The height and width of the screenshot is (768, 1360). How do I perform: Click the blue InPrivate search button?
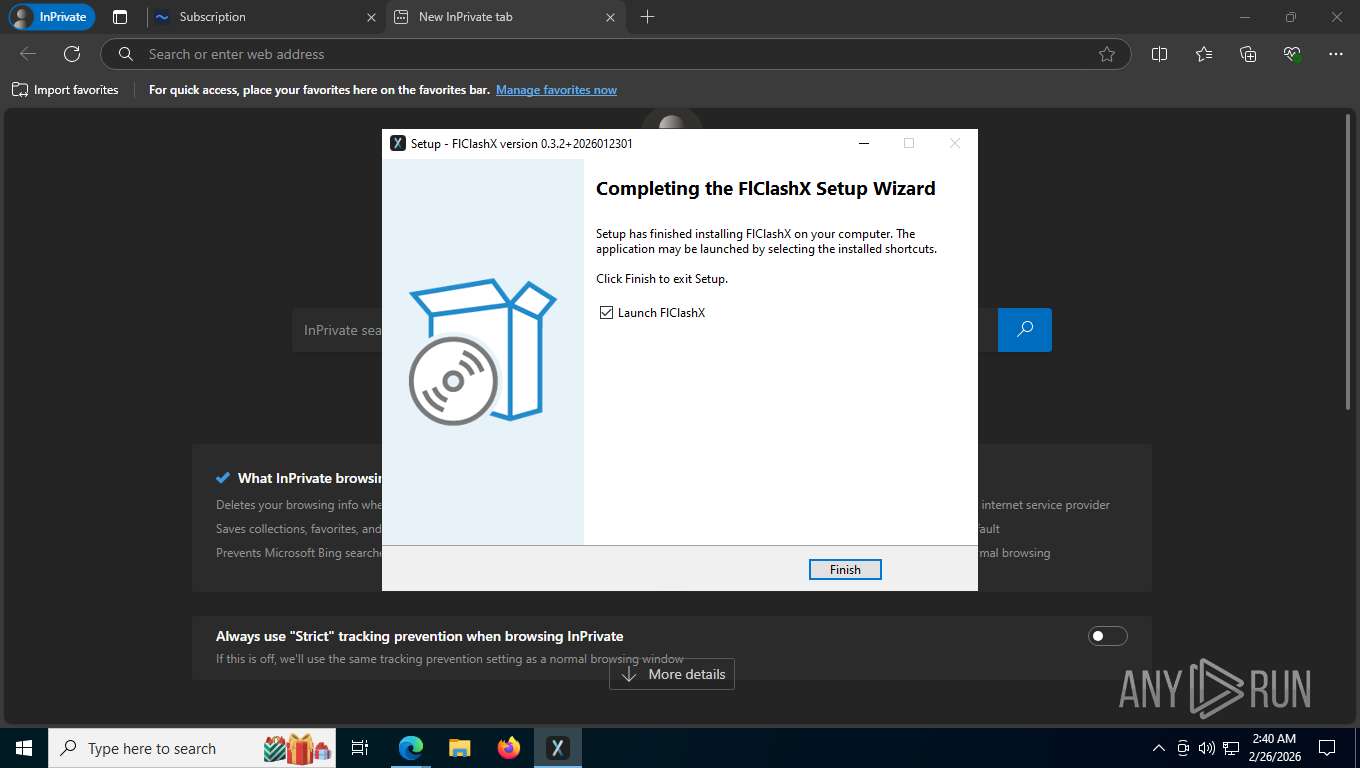pyautogui.click(x=1025, y=330)
